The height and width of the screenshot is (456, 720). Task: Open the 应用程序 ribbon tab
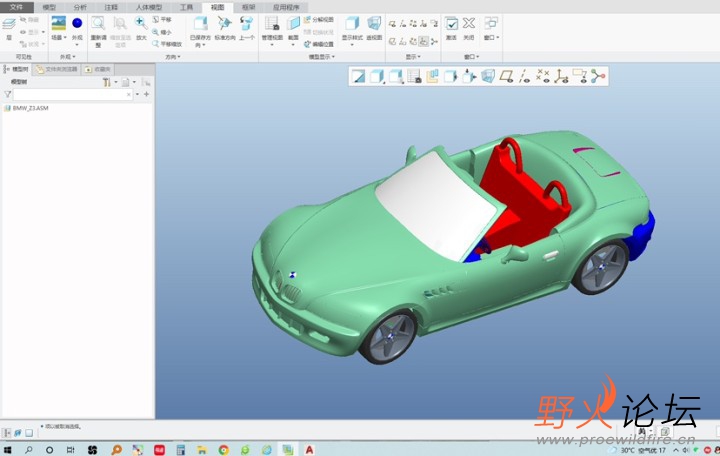pos(286,7)
